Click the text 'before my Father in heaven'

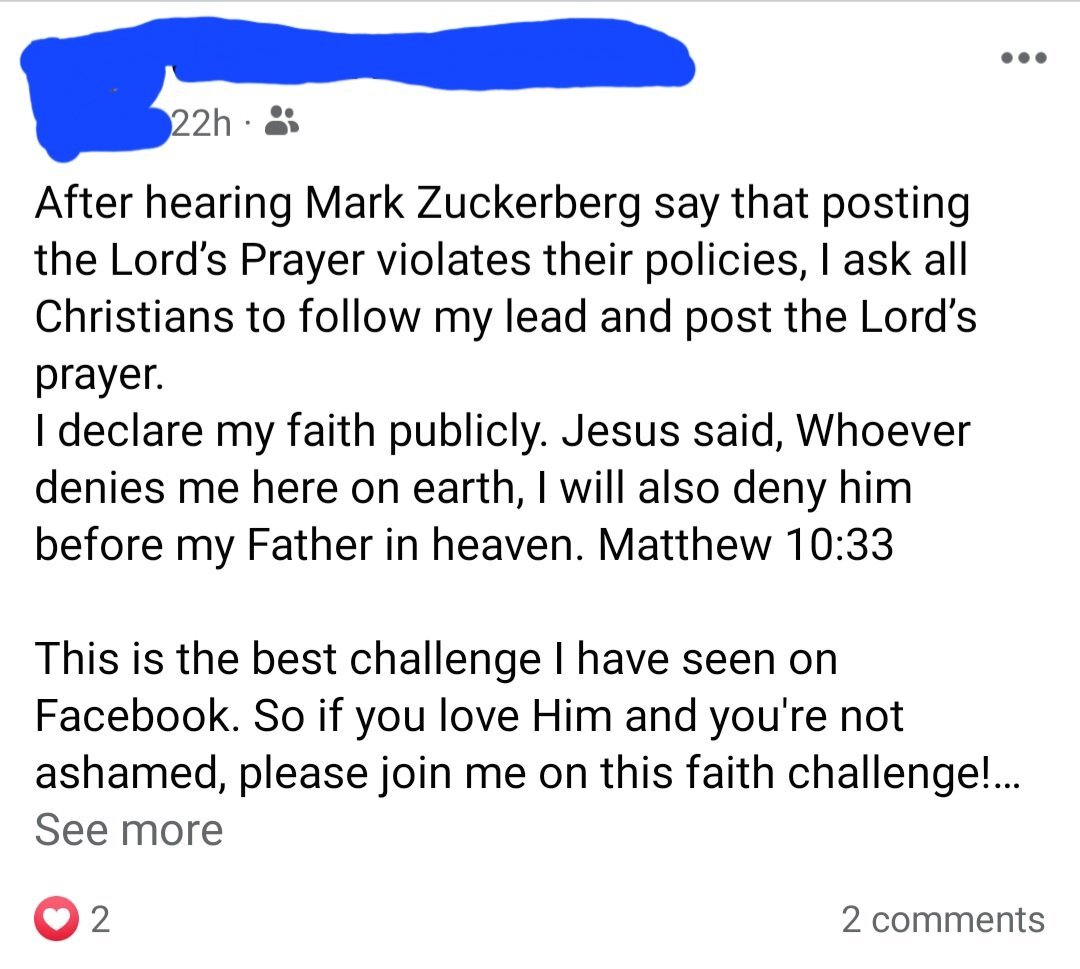click(x=308, y=544)
